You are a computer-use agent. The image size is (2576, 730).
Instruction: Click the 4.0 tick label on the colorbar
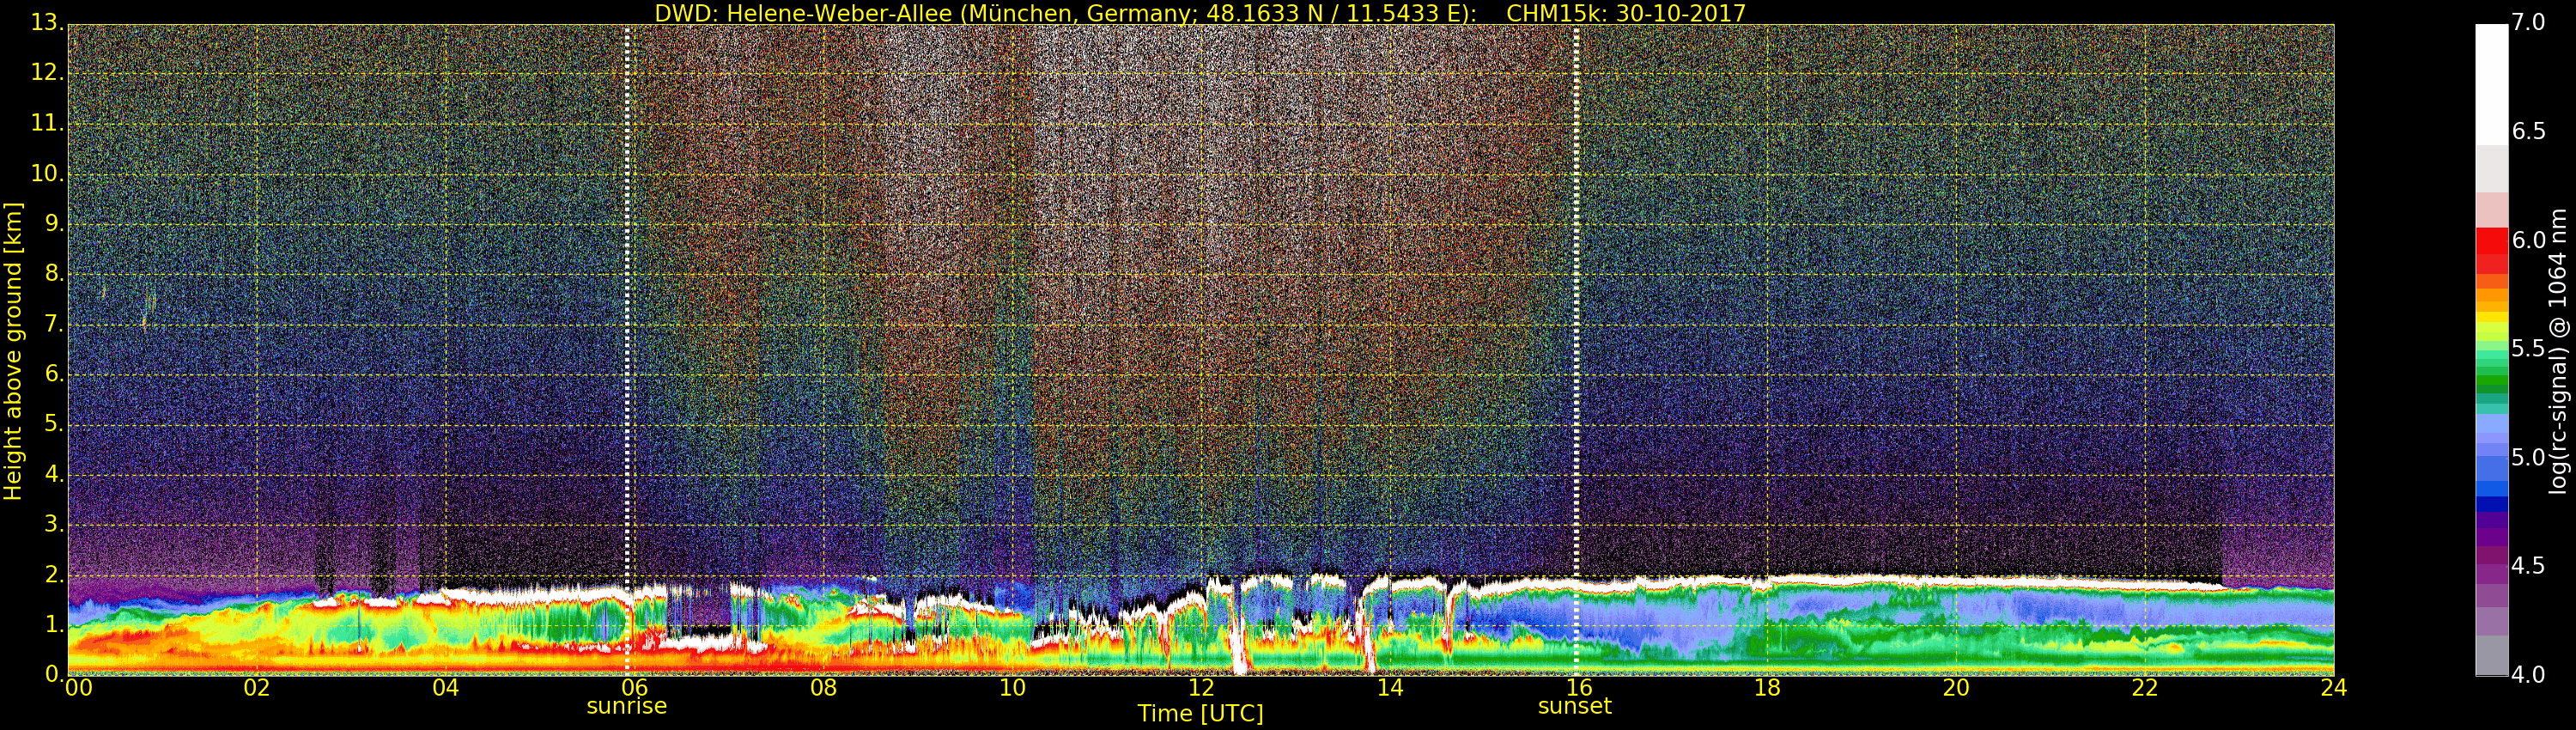tap(2528, 675)
